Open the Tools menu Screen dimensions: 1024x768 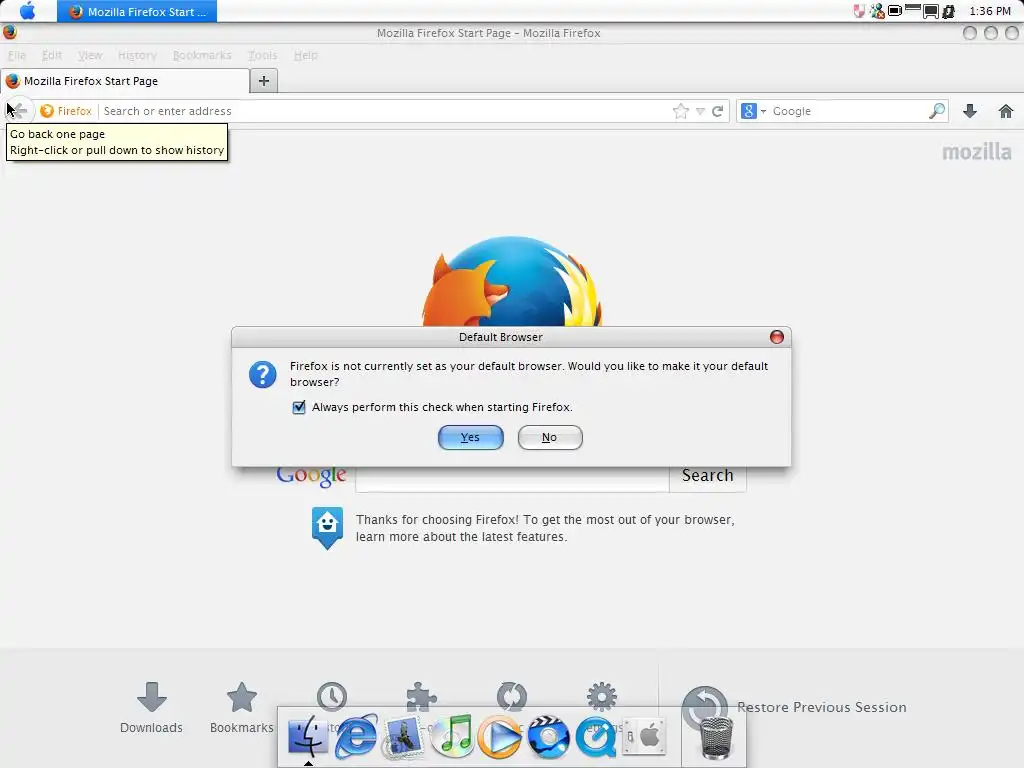tap(263, 56)
